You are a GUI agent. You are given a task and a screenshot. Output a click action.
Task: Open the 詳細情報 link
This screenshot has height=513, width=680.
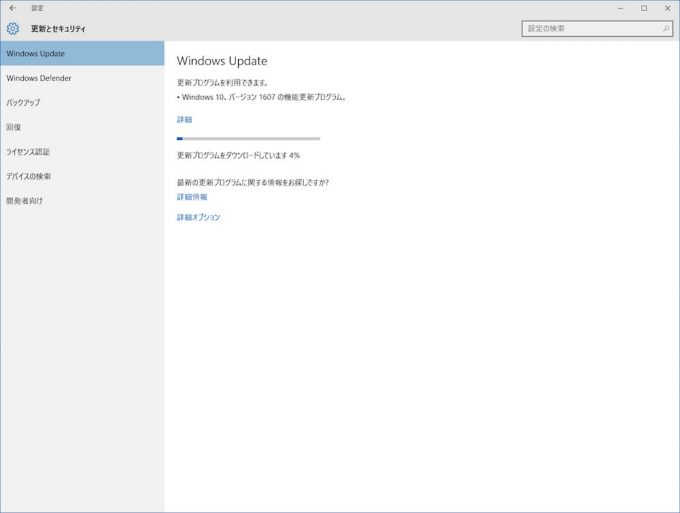pos(192,197)
